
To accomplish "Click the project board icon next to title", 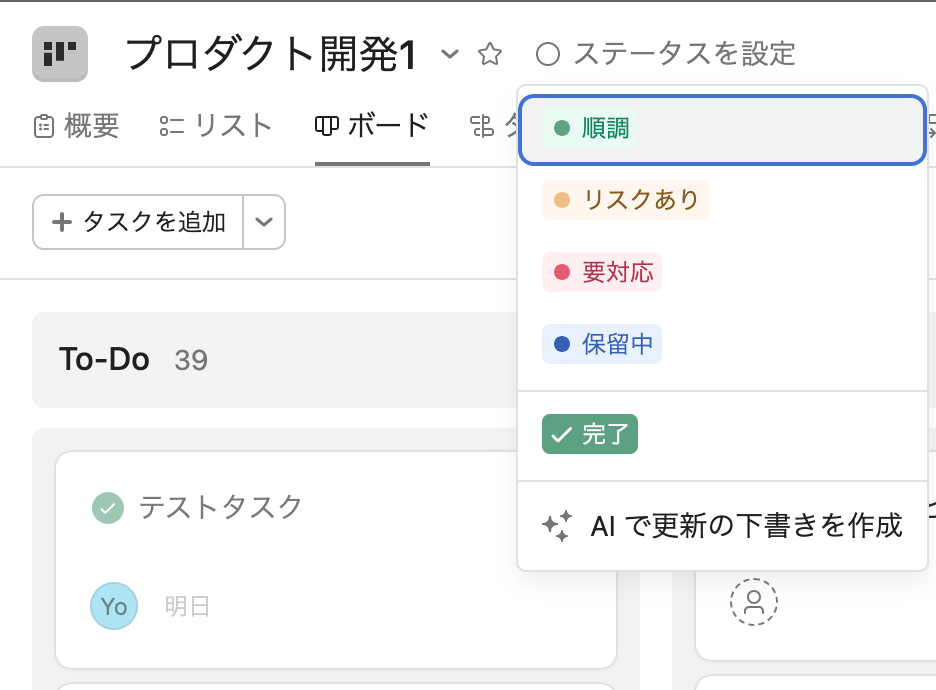I will click(x=60, y=54).
